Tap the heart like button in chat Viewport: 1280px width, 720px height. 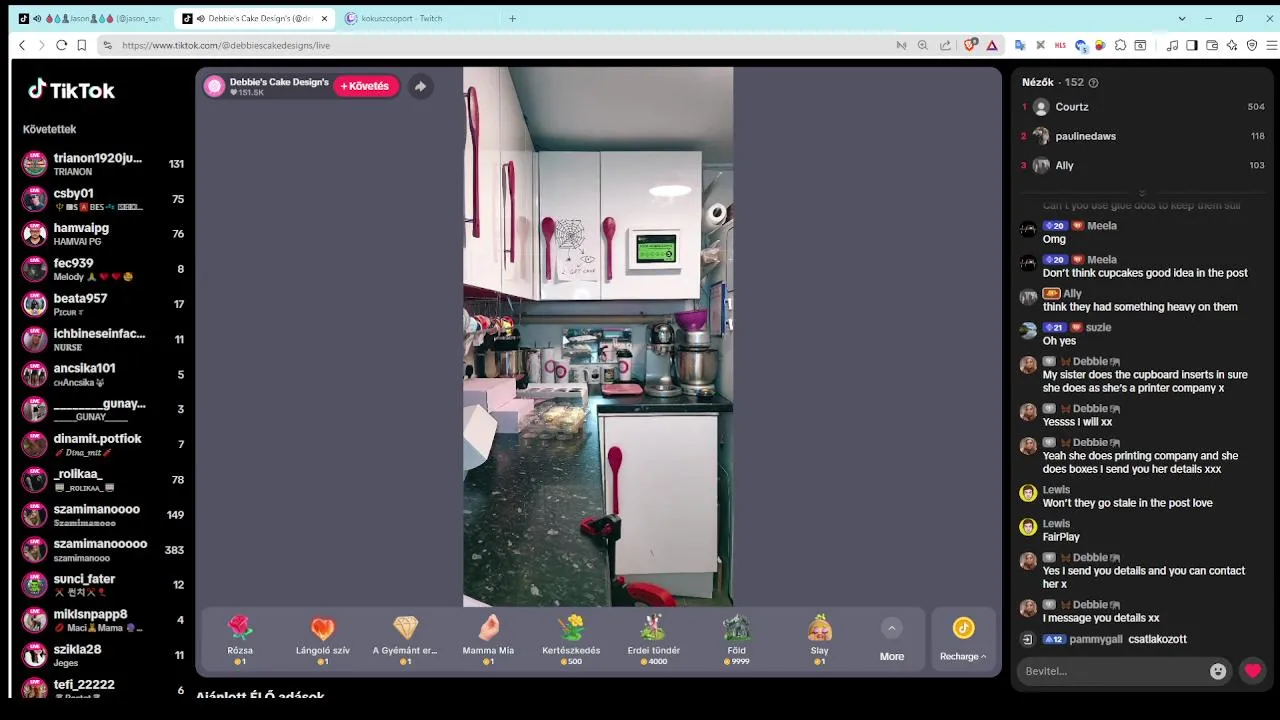(1253, 671)
